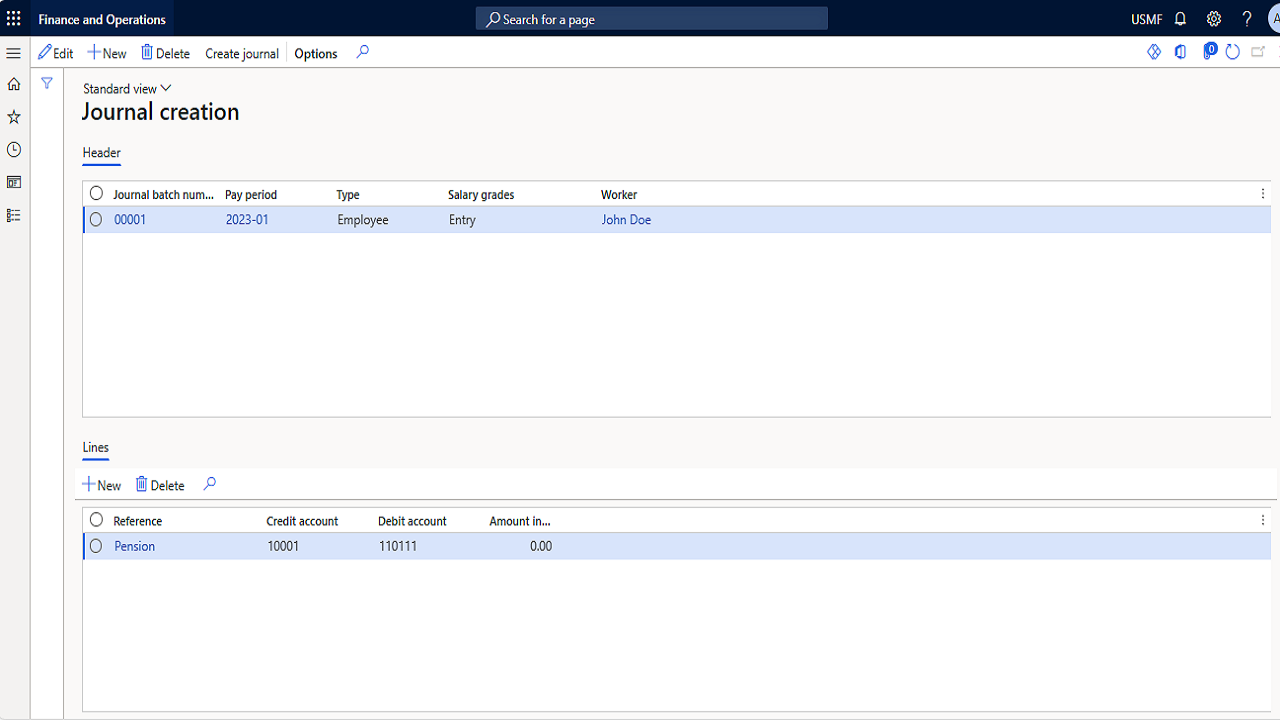Select all rows in Header grid
1280x720 pixels.
click(96, 193)
